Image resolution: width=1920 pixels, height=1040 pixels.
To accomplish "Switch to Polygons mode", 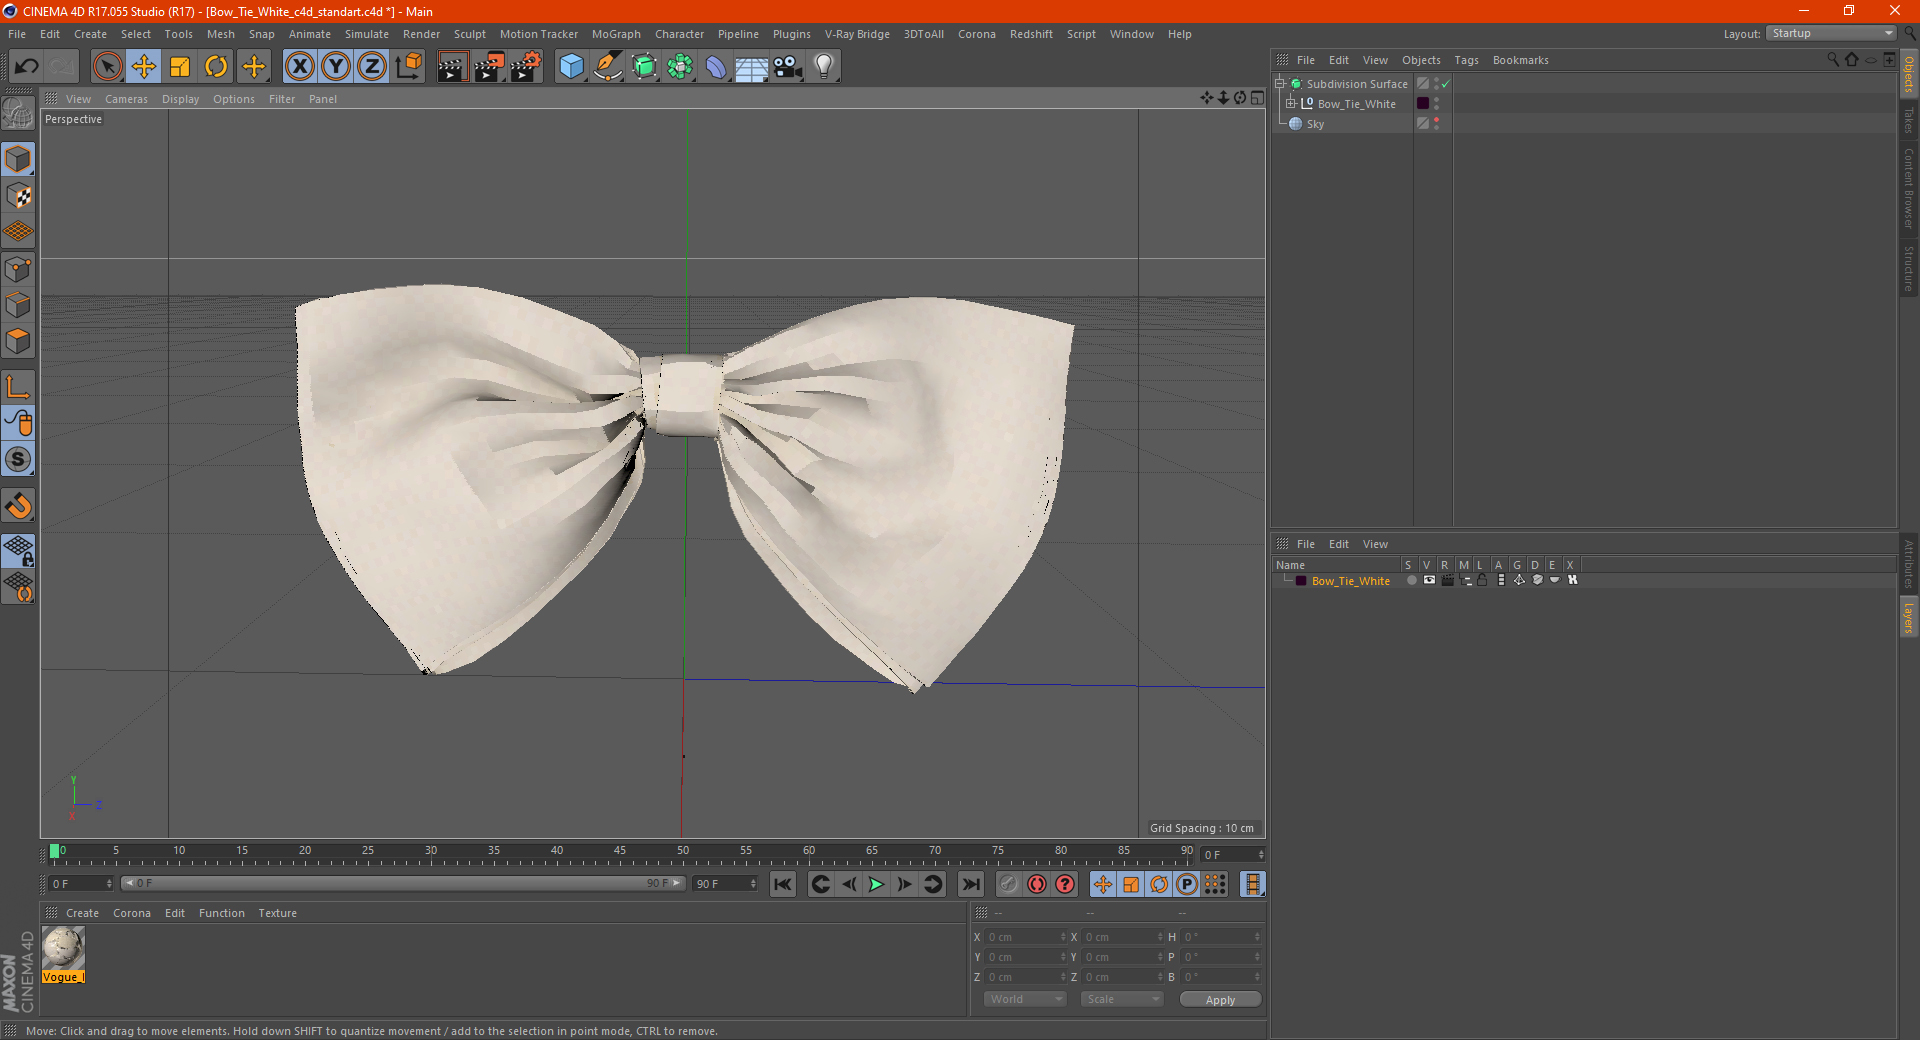I will tap(18, 341).
